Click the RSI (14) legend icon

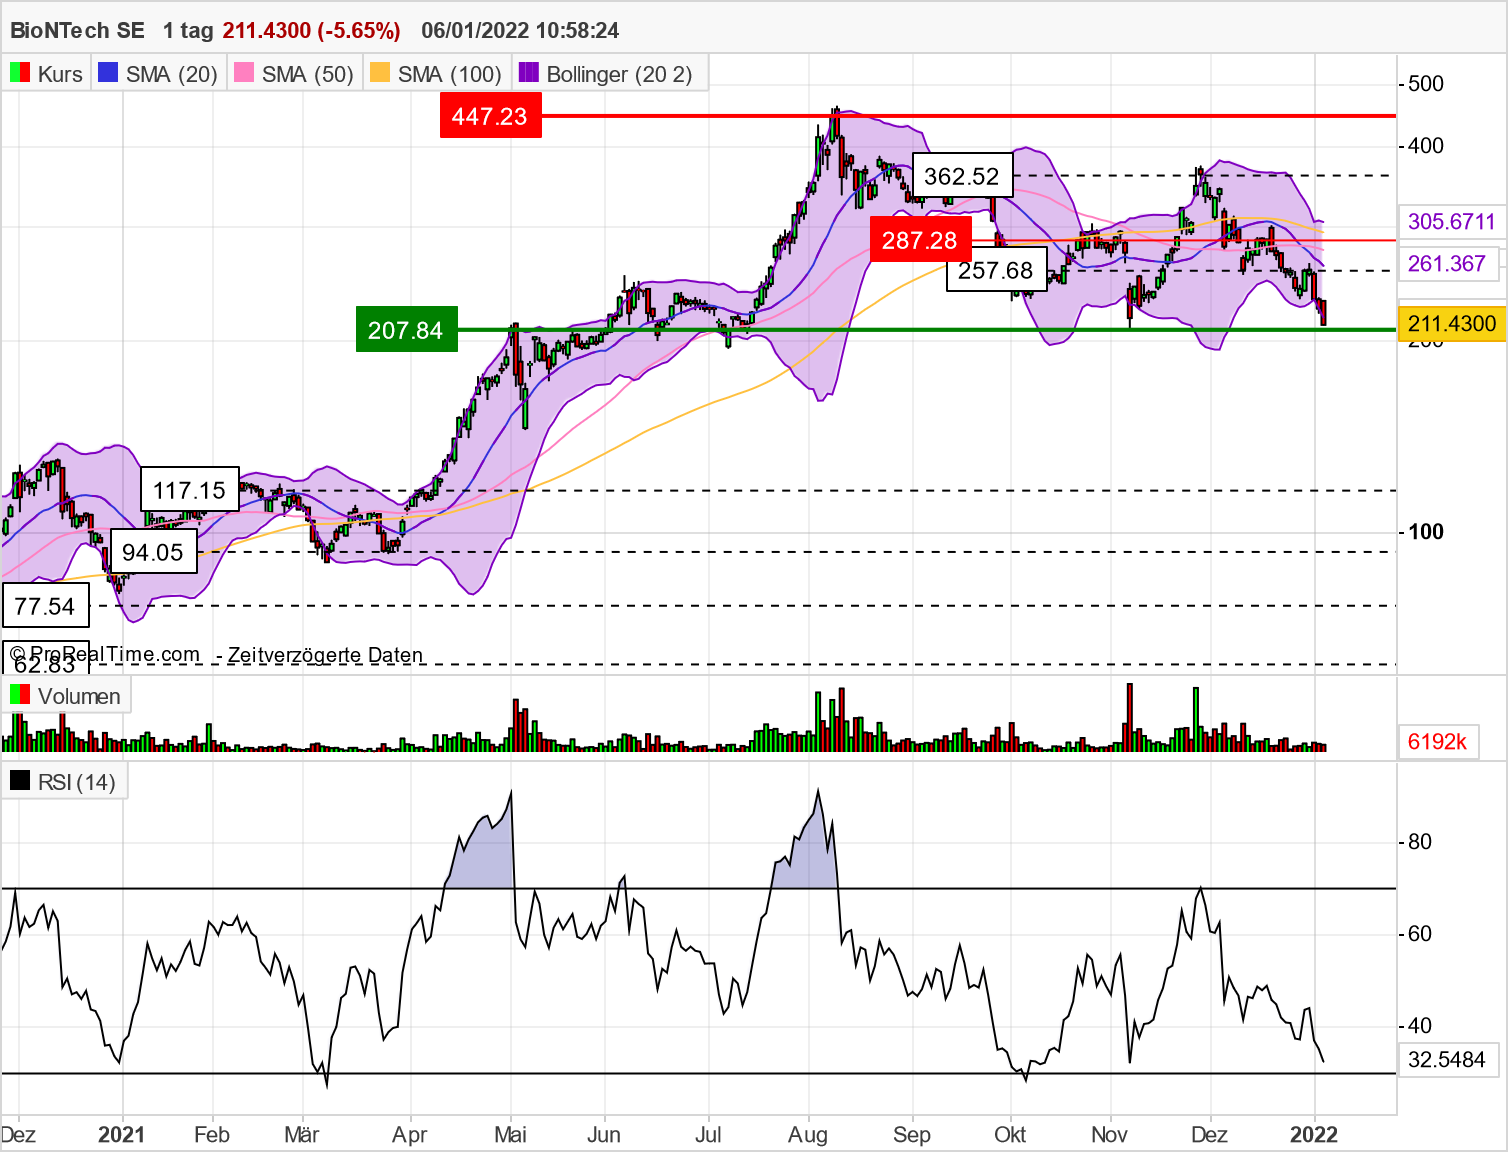[x=20, y=781]
